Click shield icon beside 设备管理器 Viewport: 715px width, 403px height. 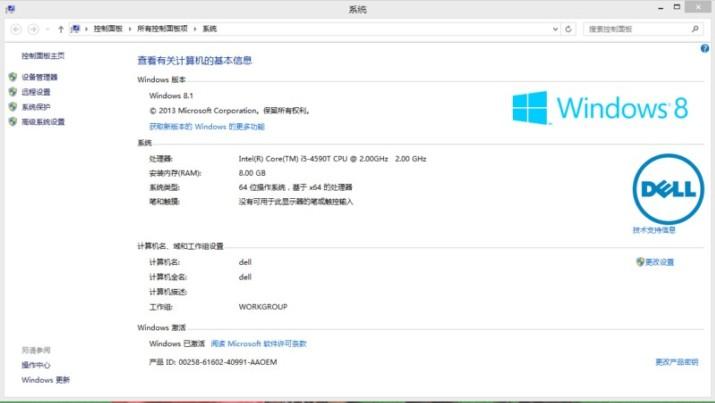[x=13, y=77]
